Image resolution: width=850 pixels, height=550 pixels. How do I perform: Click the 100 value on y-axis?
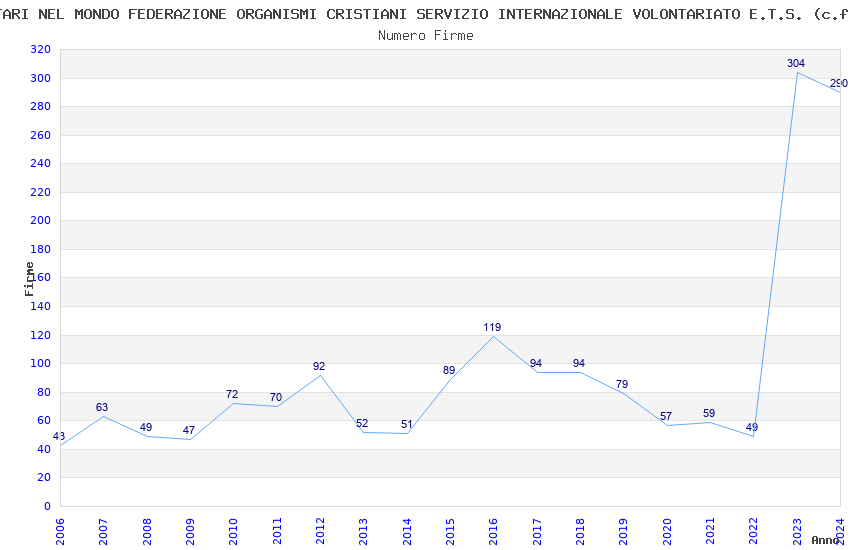click(40, 364)
